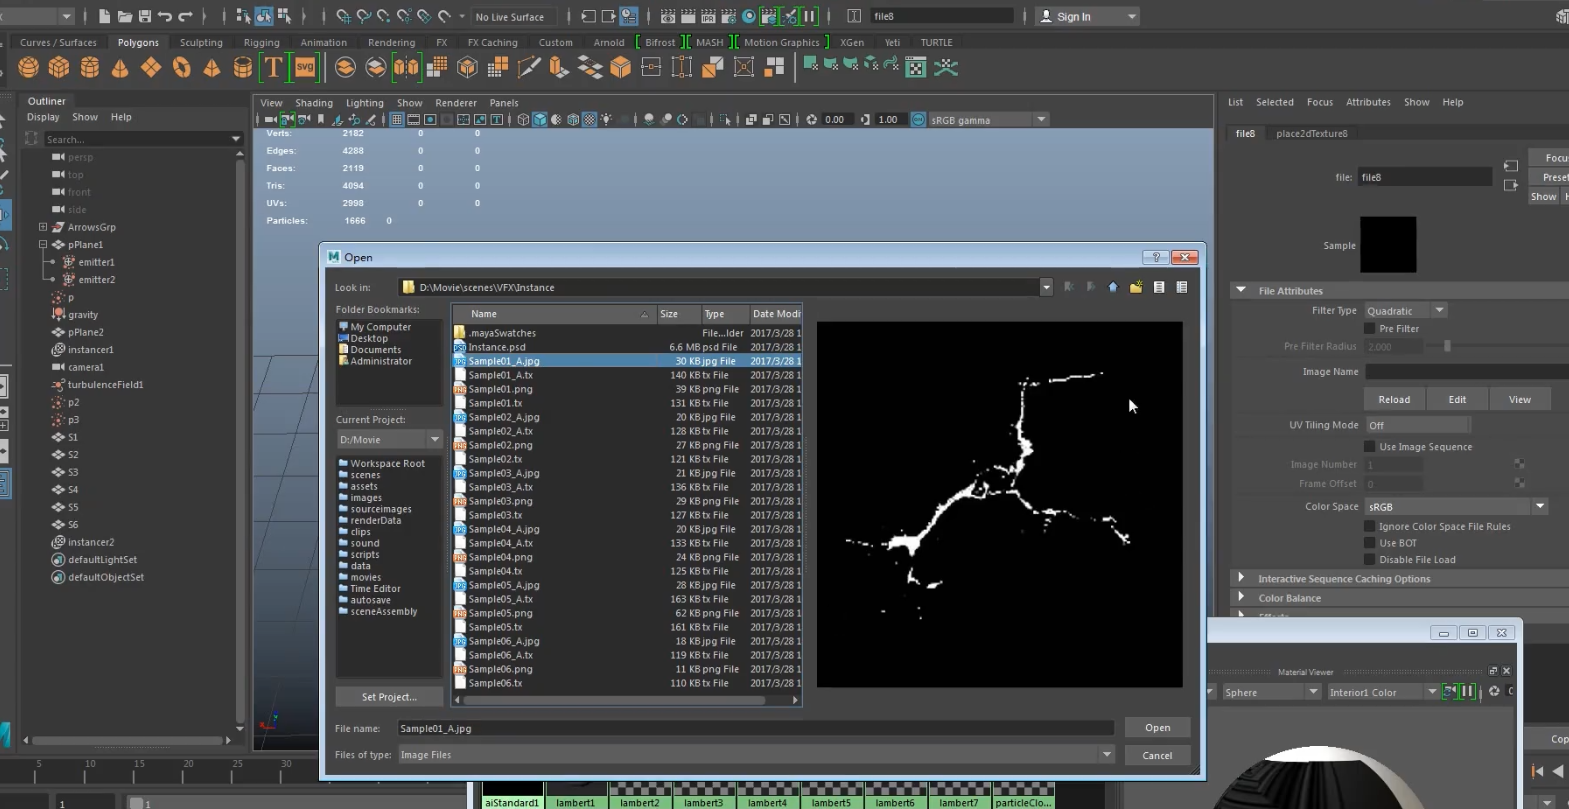Select instancer1 in the Outliner
Image resolution: width=1569 pixels, height=809 pixels.
(x=90, y=349)
